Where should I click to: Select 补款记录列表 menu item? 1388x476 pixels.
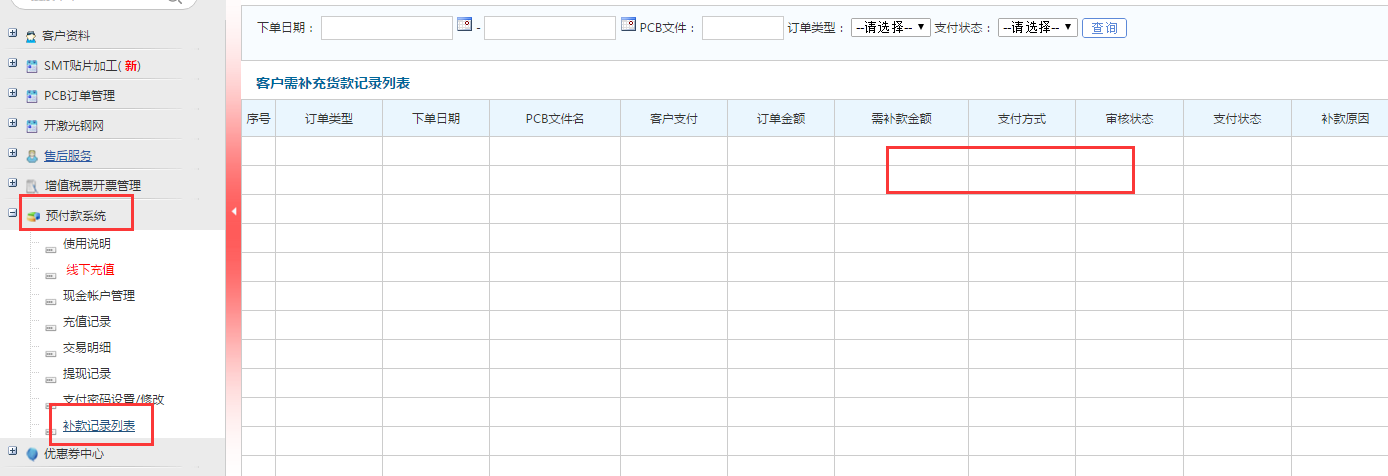[98, 426]
